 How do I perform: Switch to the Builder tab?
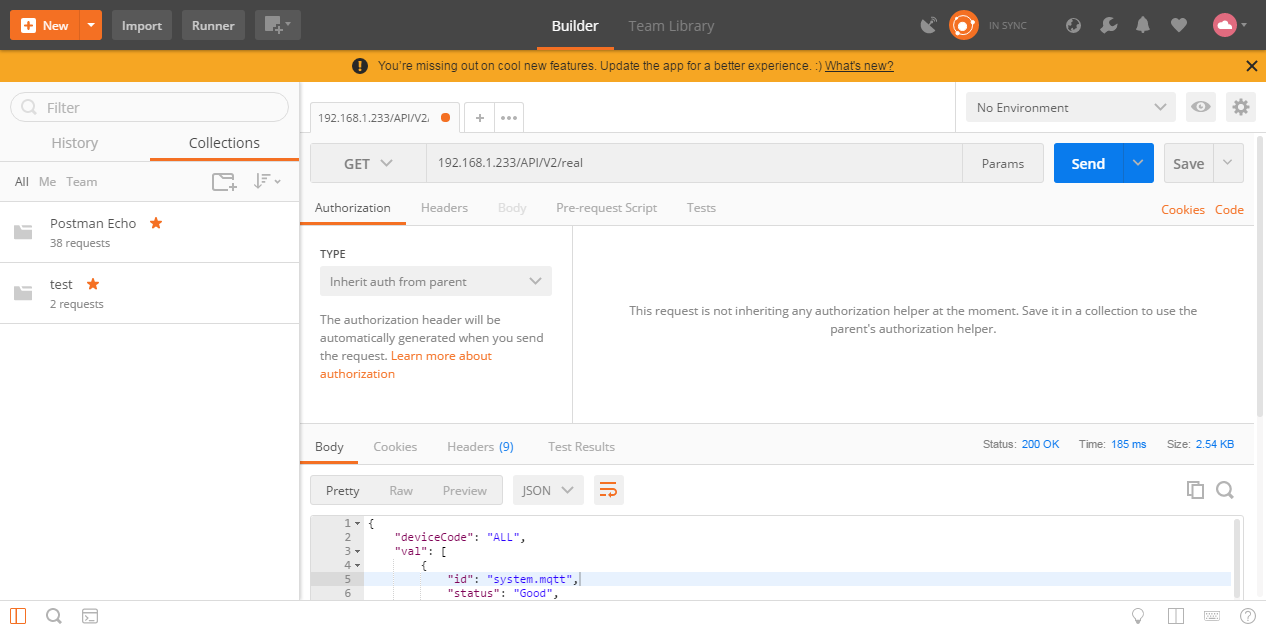(x=575, y=25)
